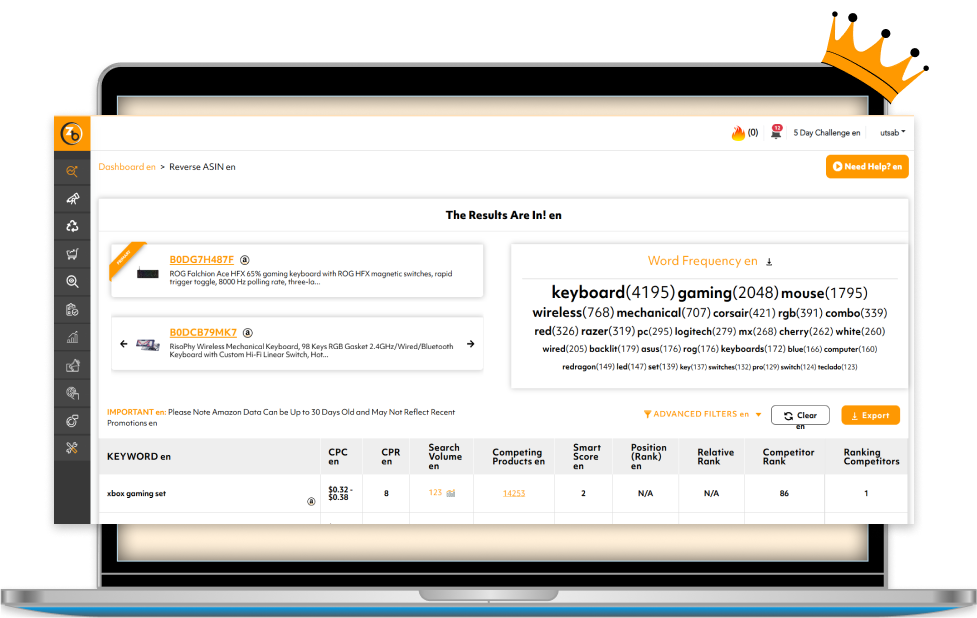Click the Need Help button

pyautogui.click(x=867, y=167)
